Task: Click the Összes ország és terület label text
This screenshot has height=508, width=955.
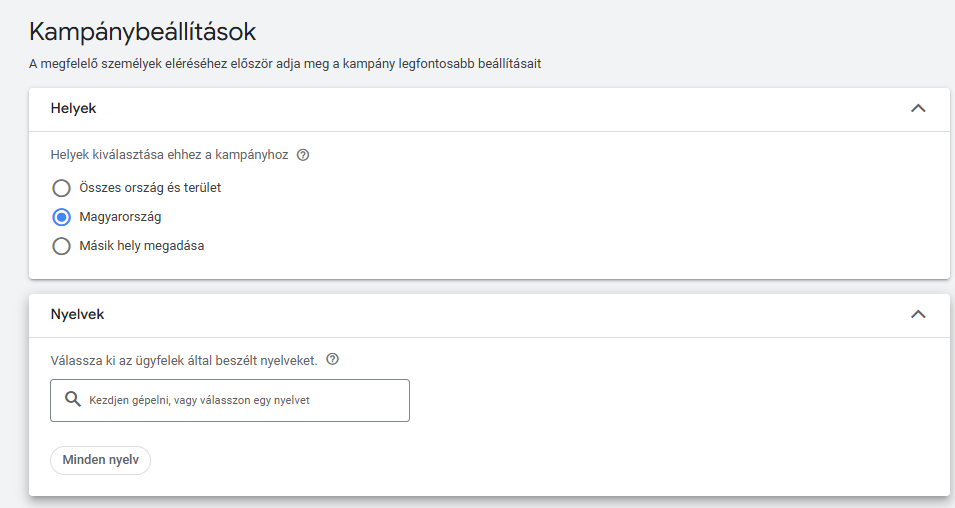Action: pyautogui.click(x=150, y=188)
